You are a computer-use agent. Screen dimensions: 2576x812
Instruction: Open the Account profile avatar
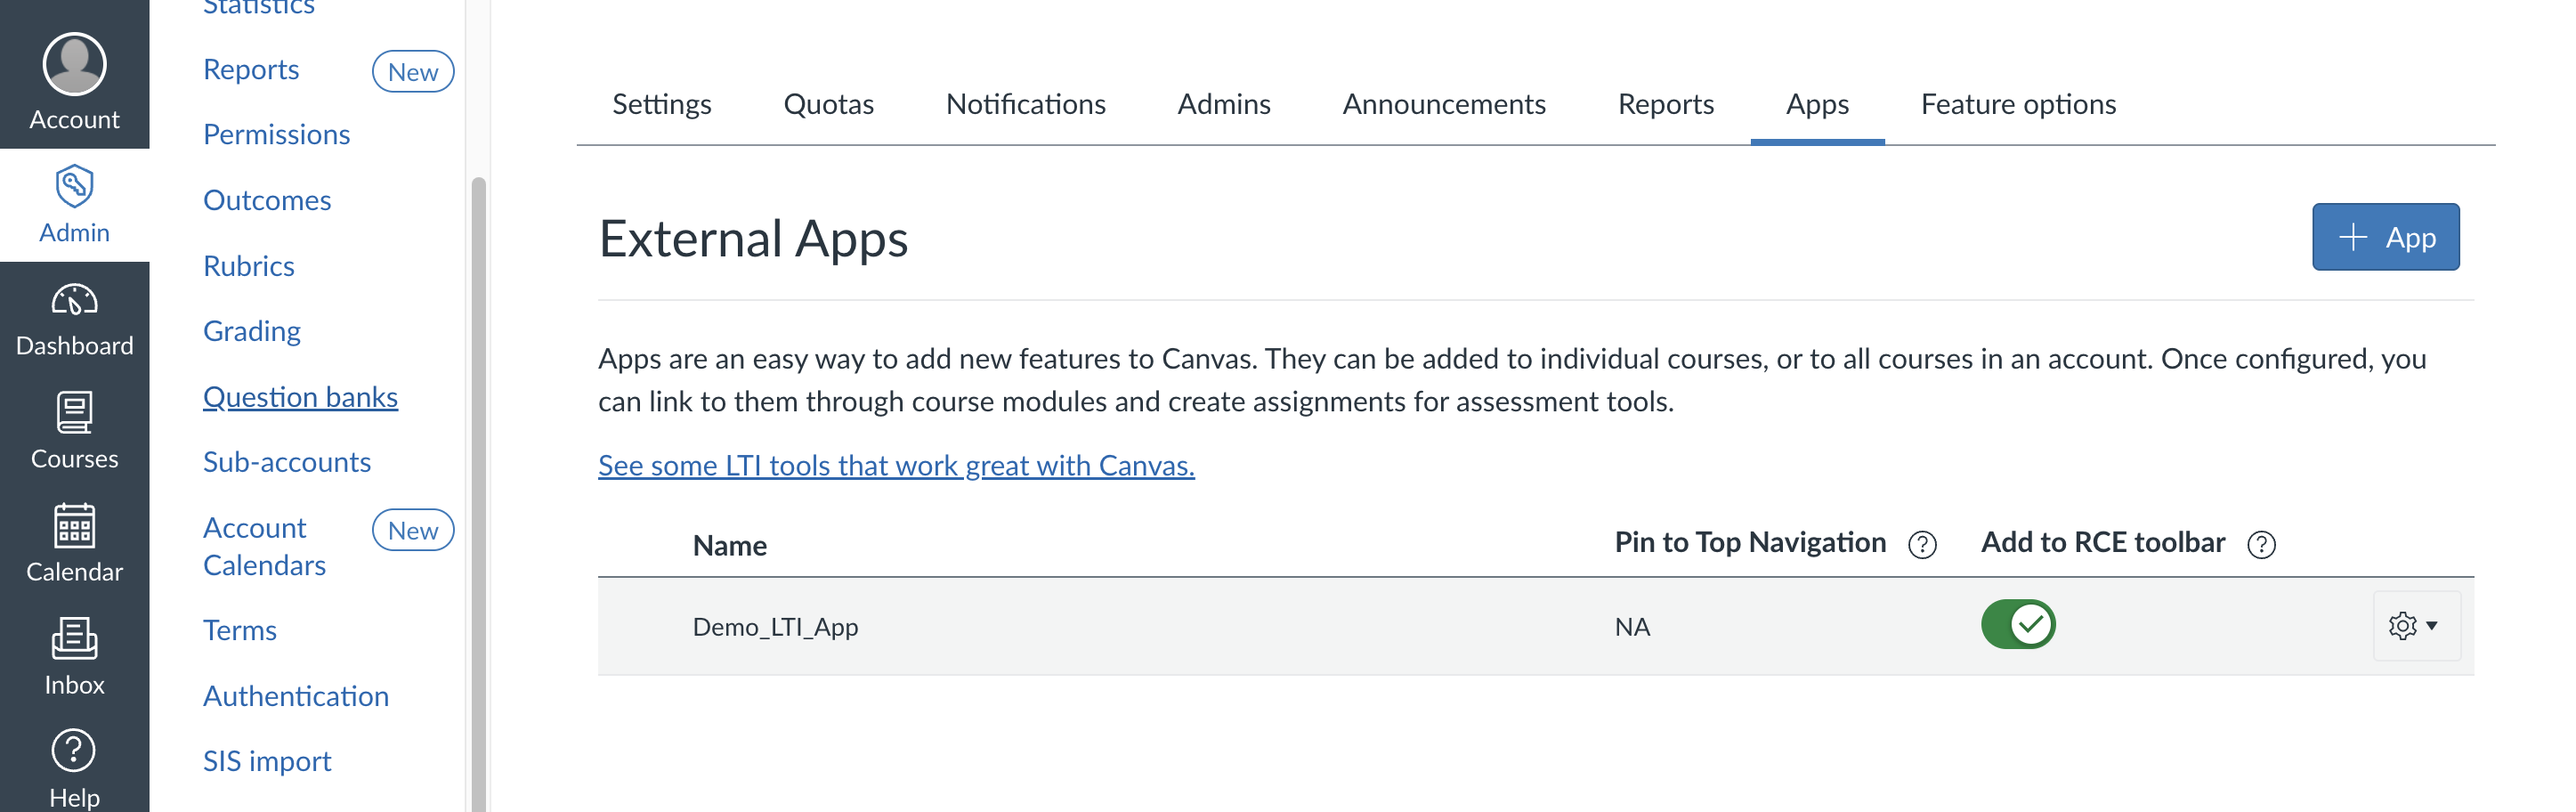pos(74,65)
